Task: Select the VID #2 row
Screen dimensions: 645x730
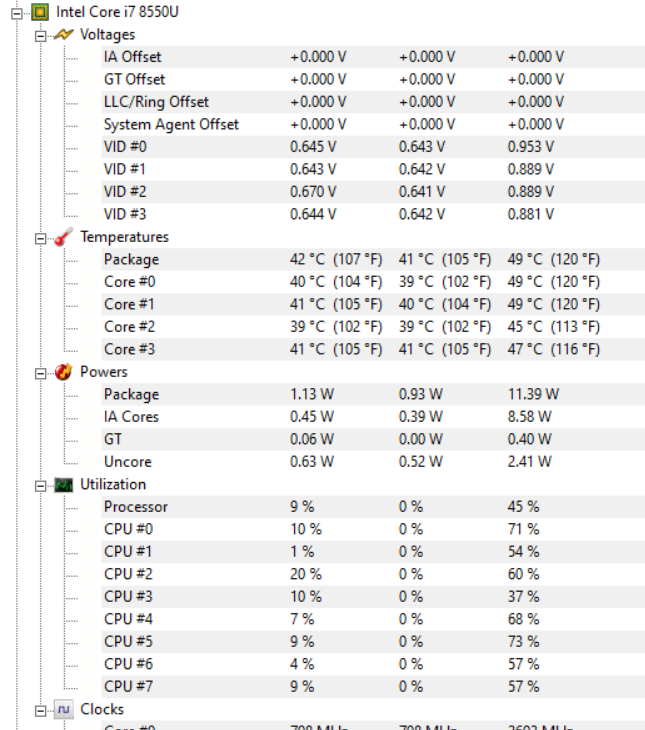Action: point(373,192)
